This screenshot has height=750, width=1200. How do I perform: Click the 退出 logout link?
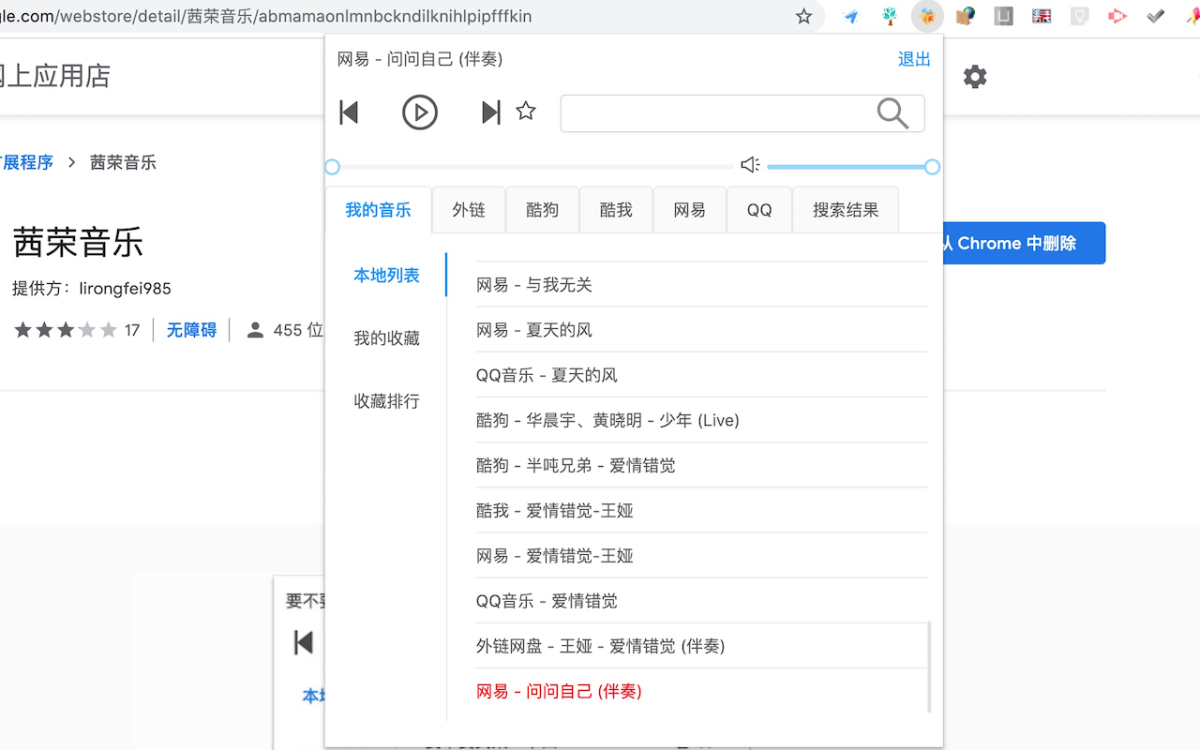914,60
